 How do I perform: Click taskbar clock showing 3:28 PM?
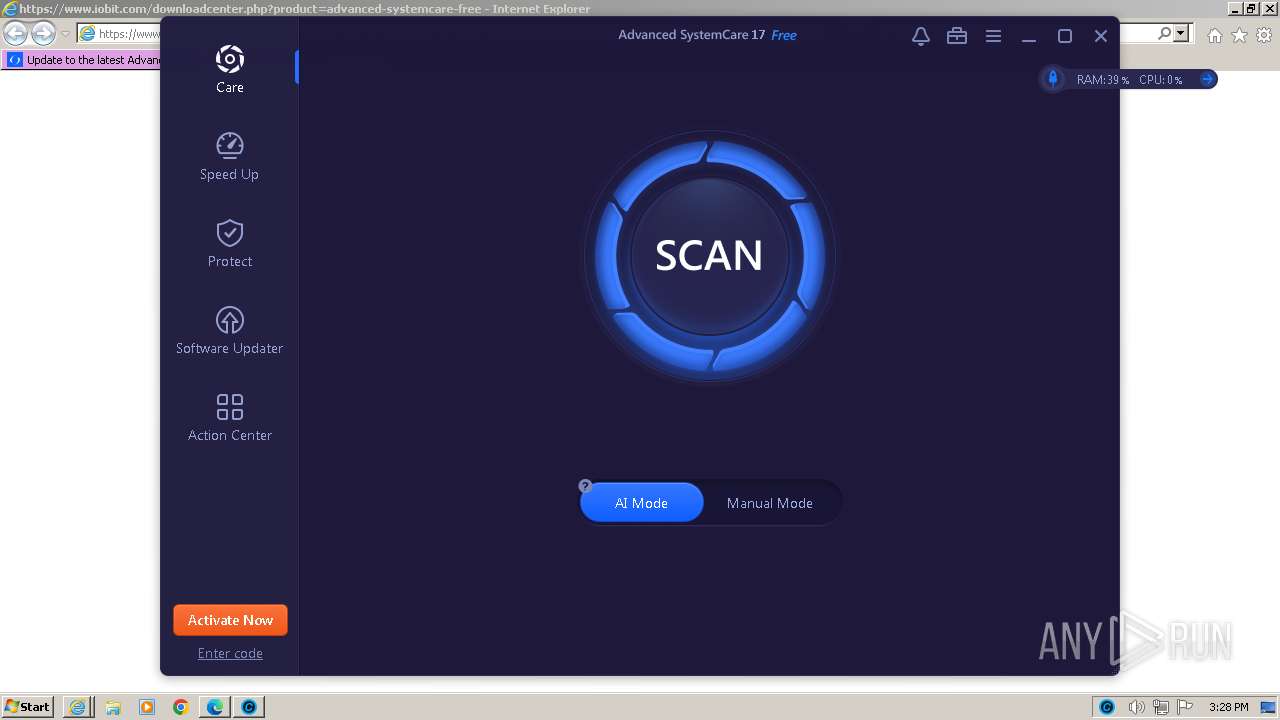tap(1228, 707)
